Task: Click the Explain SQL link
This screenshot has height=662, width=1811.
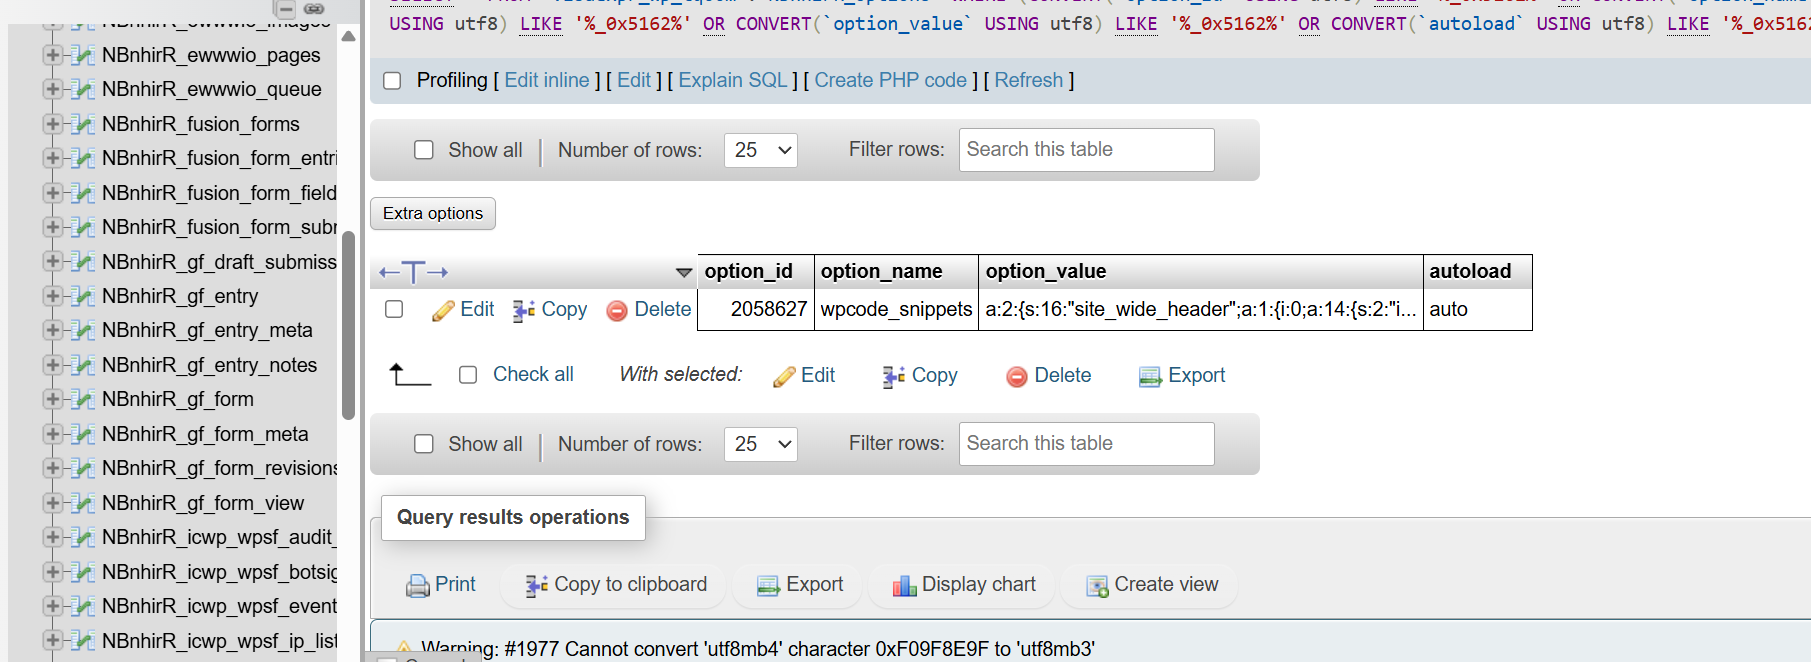Action: (x=733, y=80)
